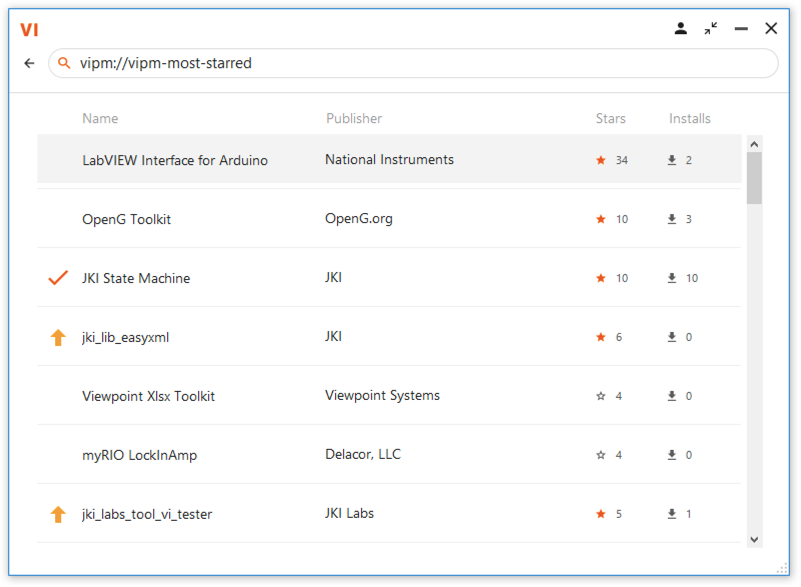Click publisher JKI Labs
Screen dimensions: 801x587
349,513
